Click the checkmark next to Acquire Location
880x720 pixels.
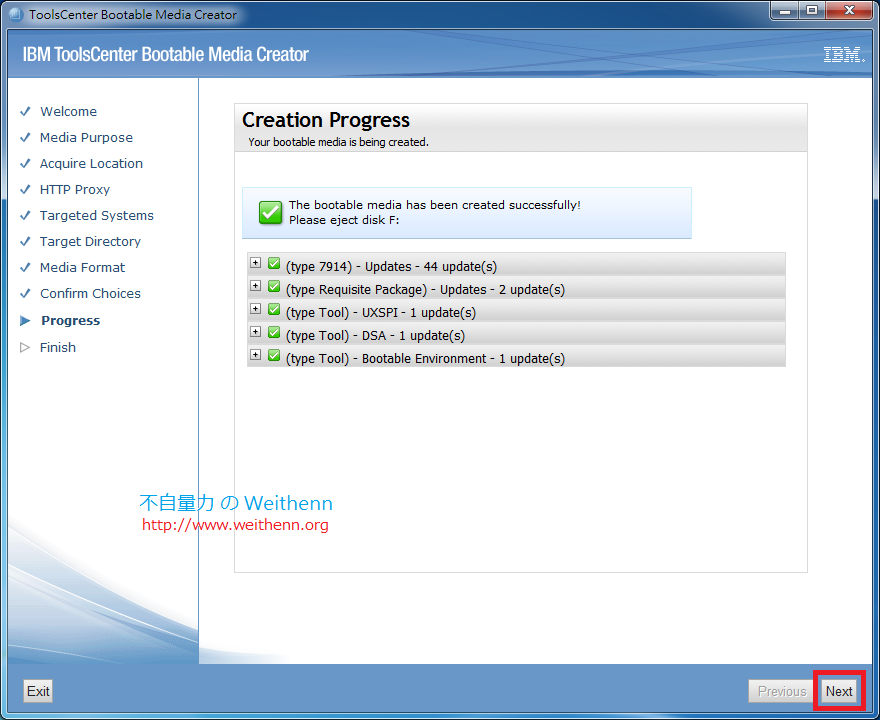[25, 163]
